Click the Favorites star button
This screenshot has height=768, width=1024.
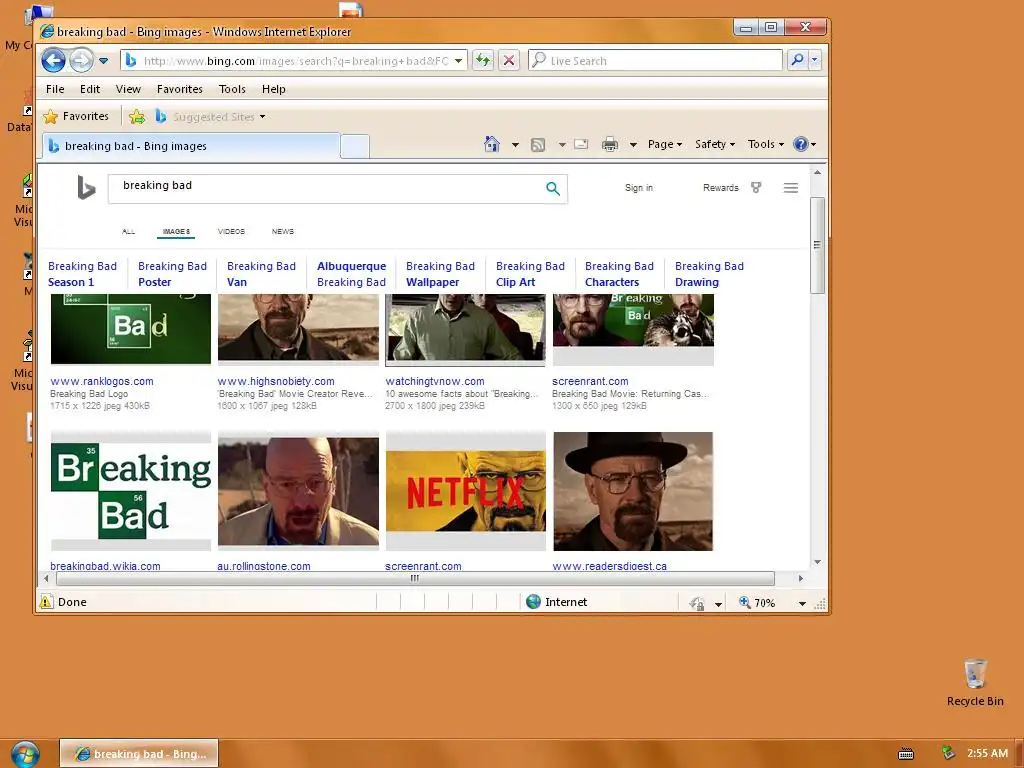coord(76,116)
